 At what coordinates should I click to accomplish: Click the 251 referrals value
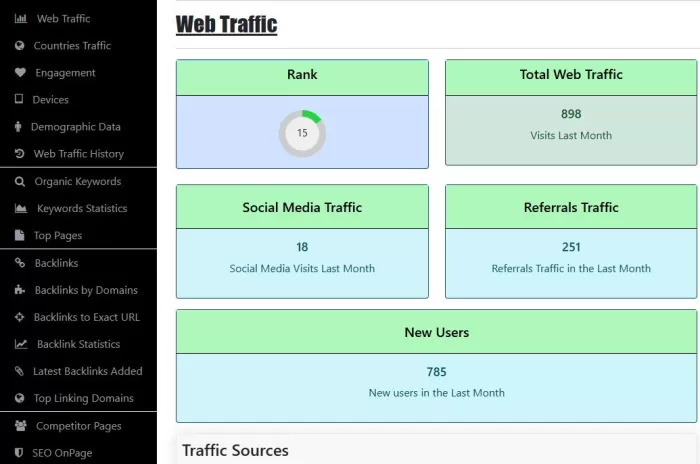point(571,247)
